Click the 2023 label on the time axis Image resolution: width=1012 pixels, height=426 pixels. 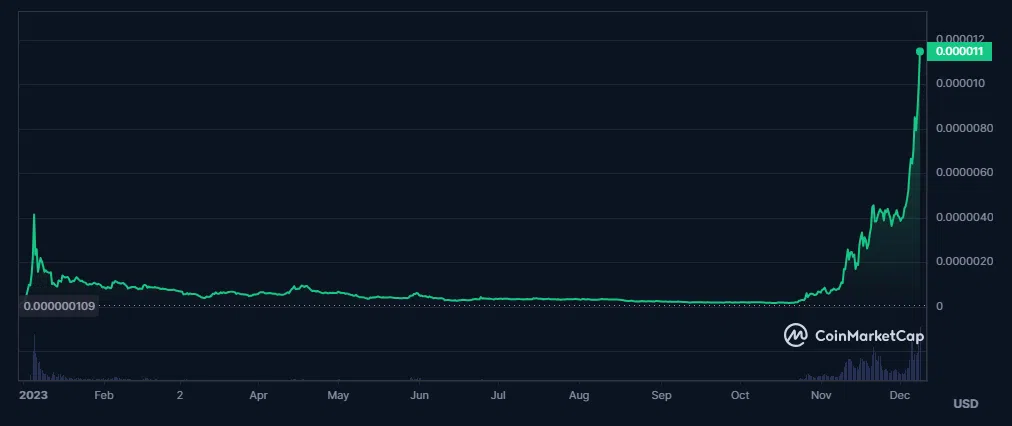click(34, 395)
